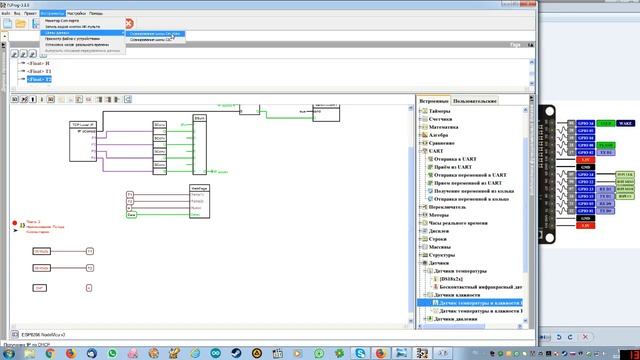Select Бесконтактный инфракрасный датчик item
This screenshot has height=360, width=640.
pos(481,287)
